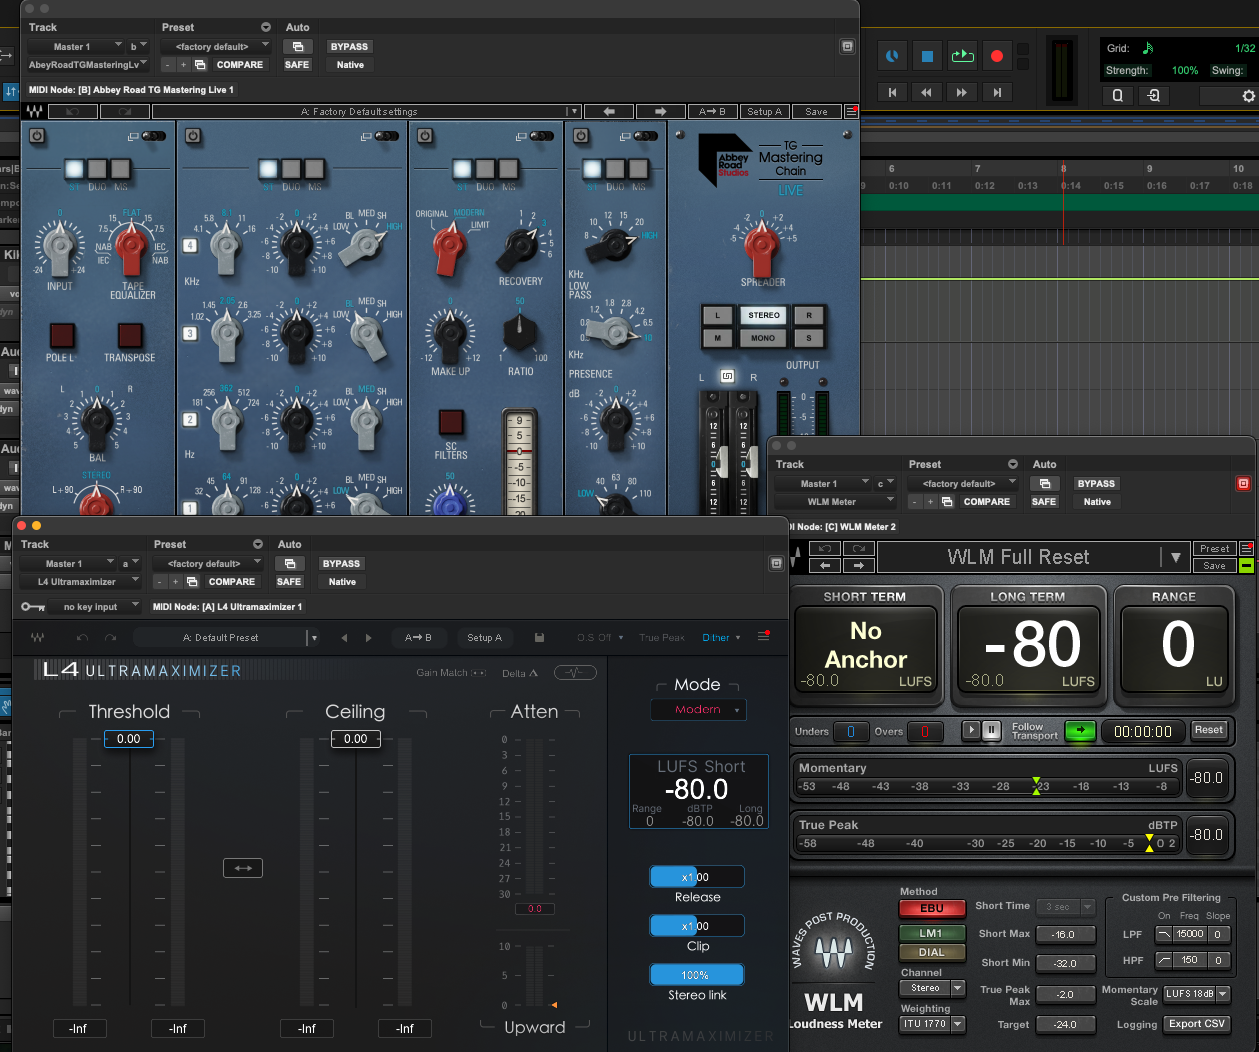Open the WLM Weighting dropdown showing ITU 1770

point(931,1023)
